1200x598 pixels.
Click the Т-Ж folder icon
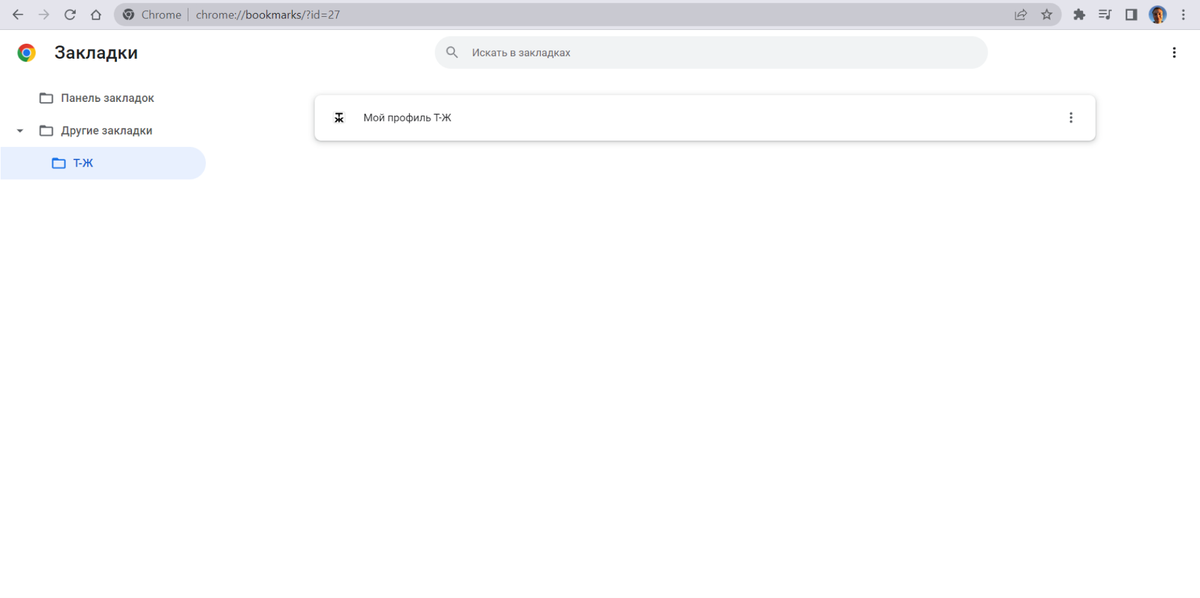click(x=58, y=163)
